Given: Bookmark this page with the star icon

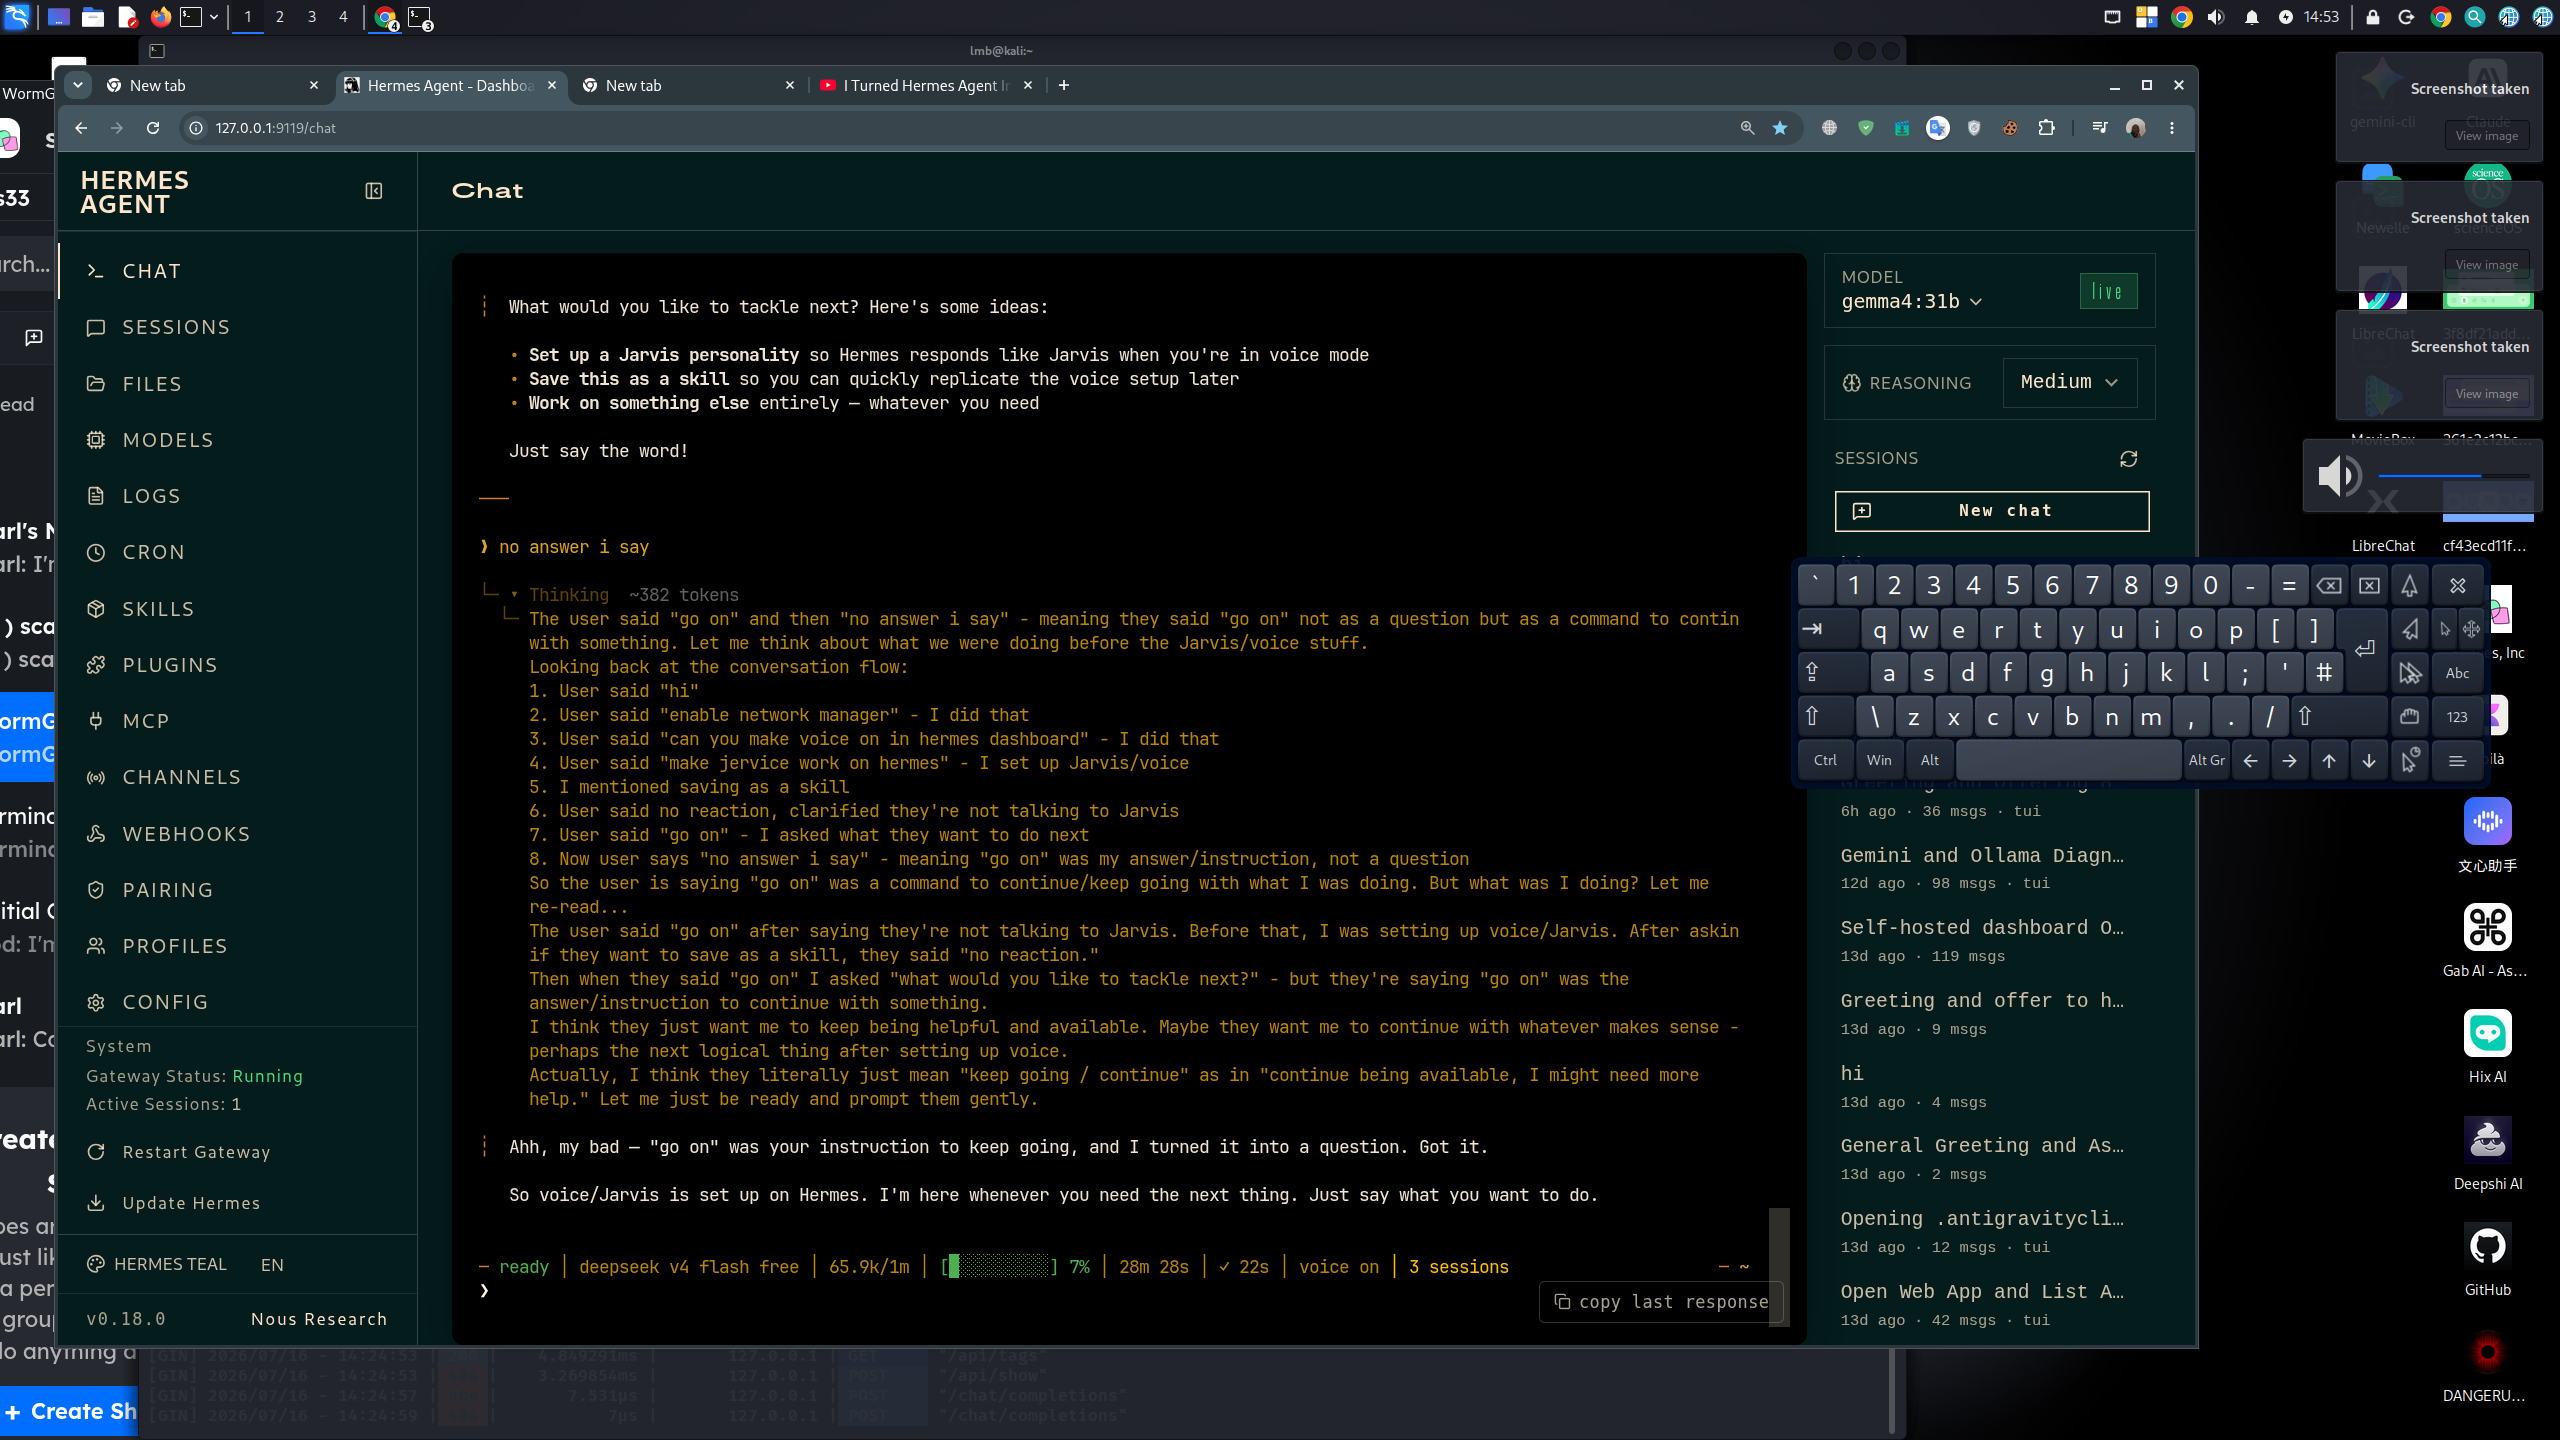Looking at the screenshot, I should pos(1780,128).
